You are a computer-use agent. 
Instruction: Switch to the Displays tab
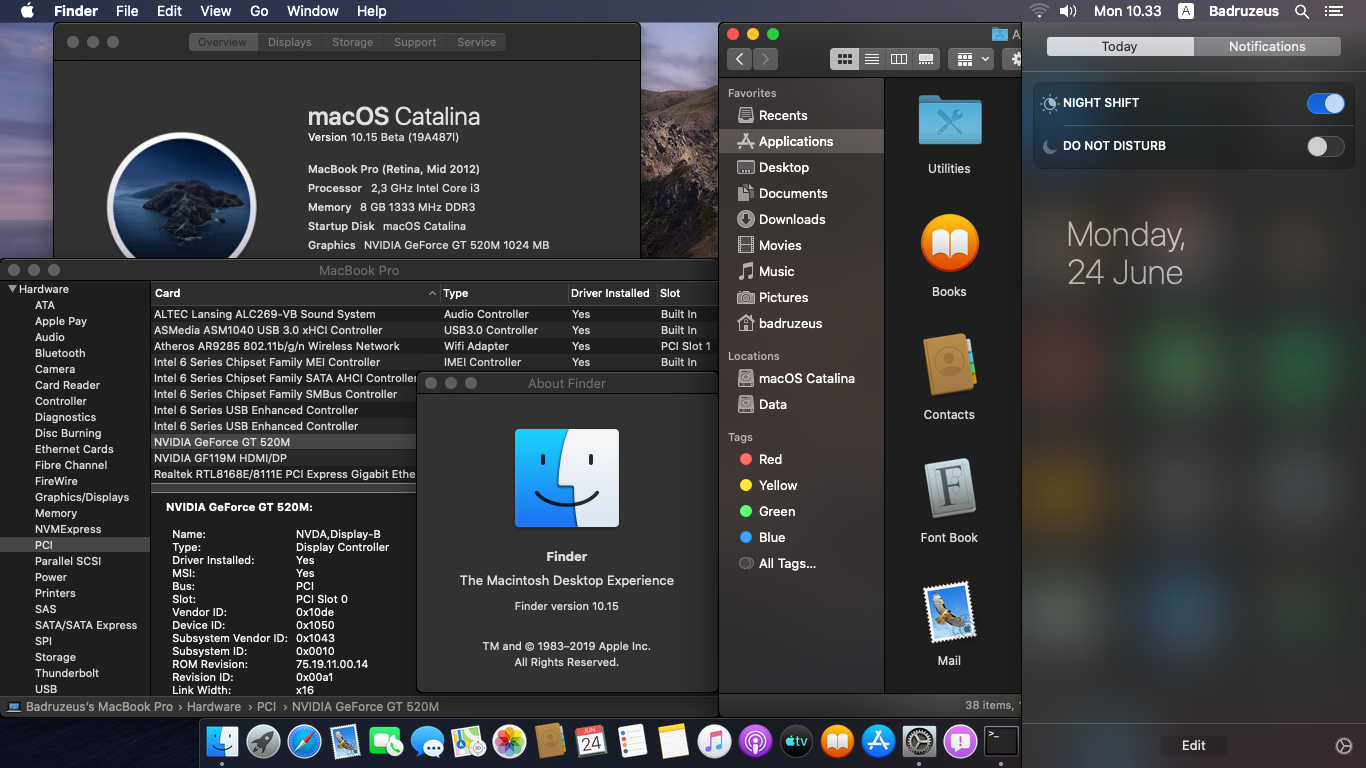(x=290, y=42)
